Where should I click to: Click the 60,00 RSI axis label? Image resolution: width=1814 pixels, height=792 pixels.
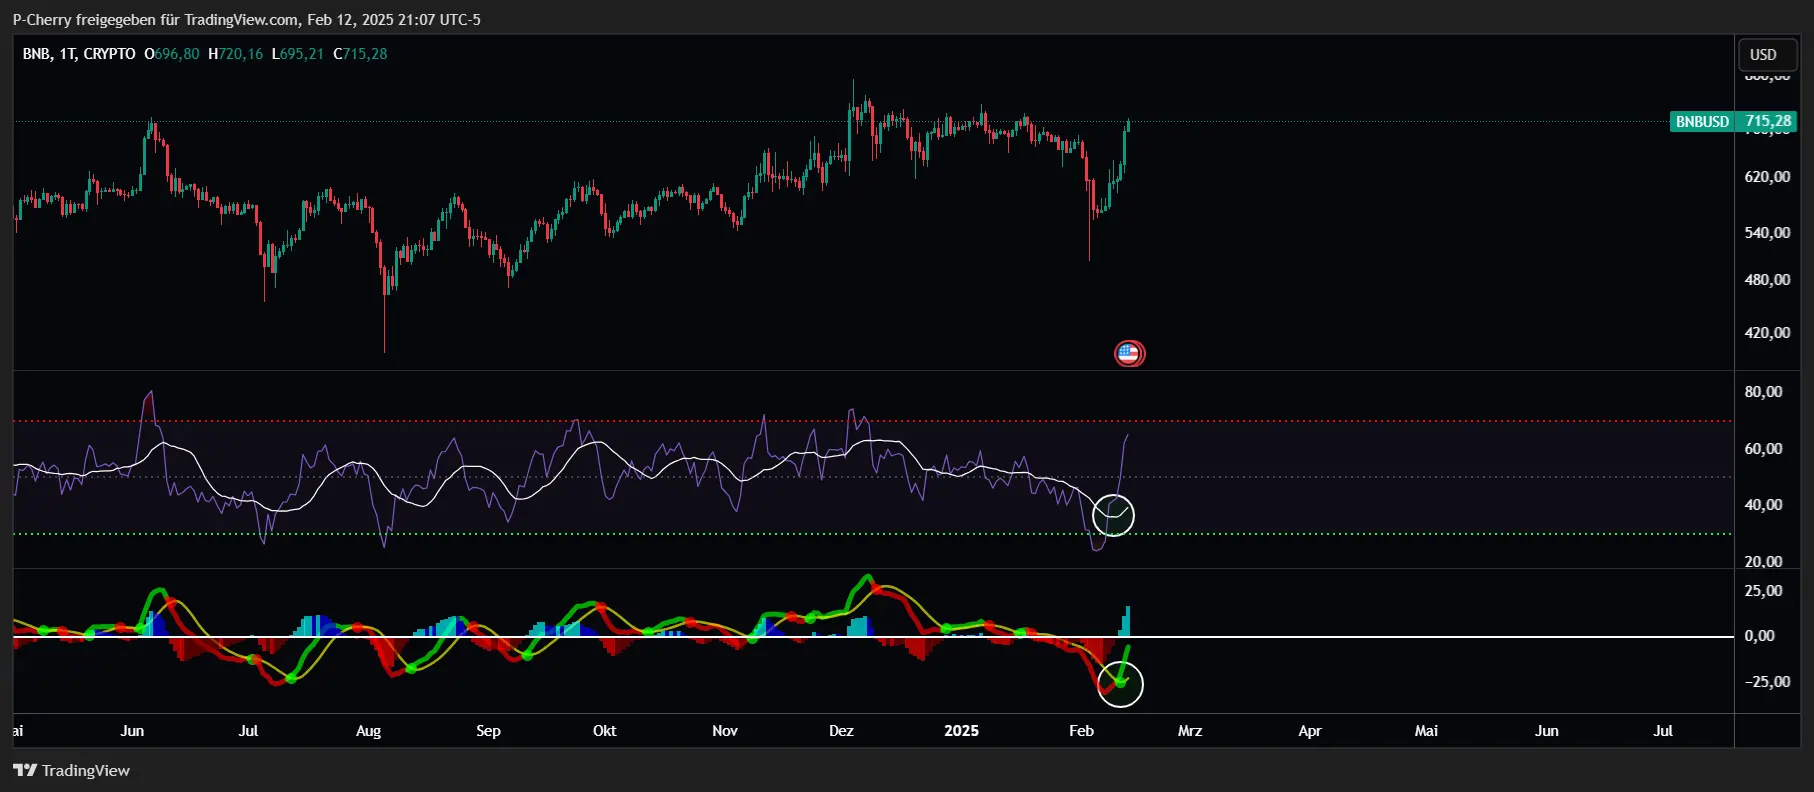1763,449
